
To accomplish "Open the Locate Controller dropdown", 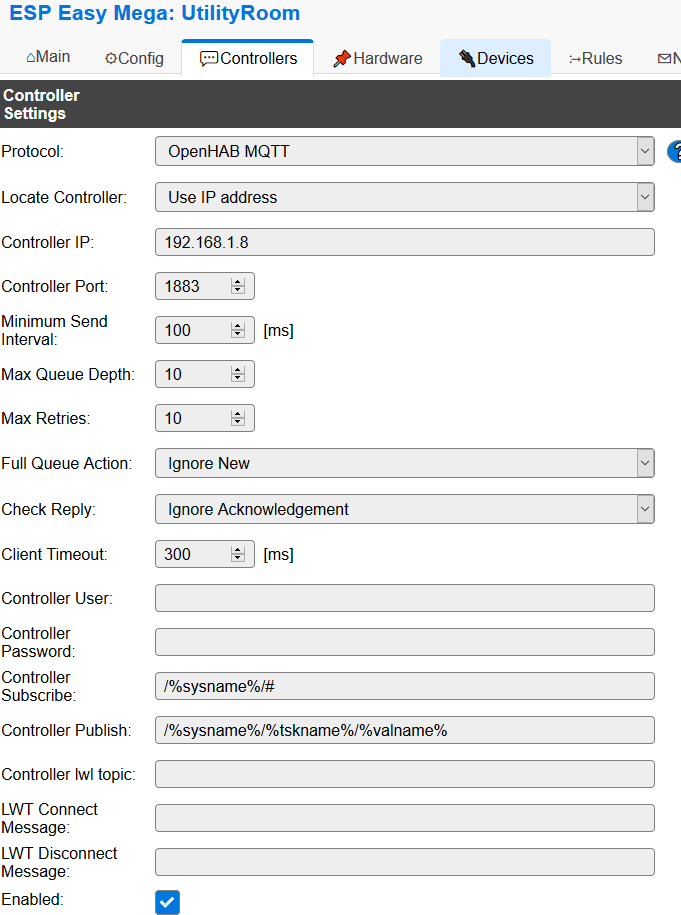I will point(404,197).
